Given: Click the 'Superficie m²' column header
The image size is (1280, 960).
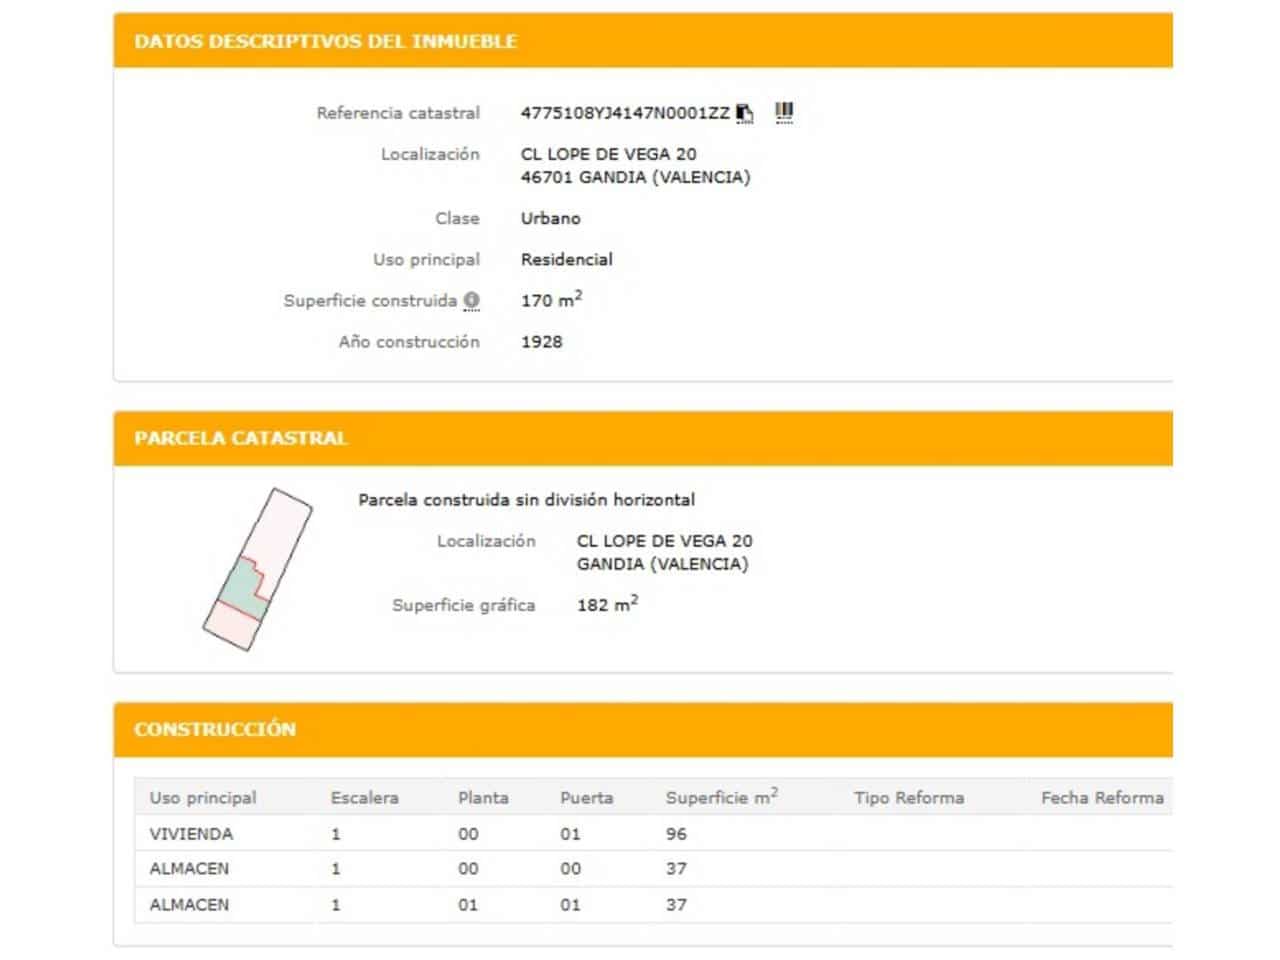Looking at the screenshot, I should (721, 798).
